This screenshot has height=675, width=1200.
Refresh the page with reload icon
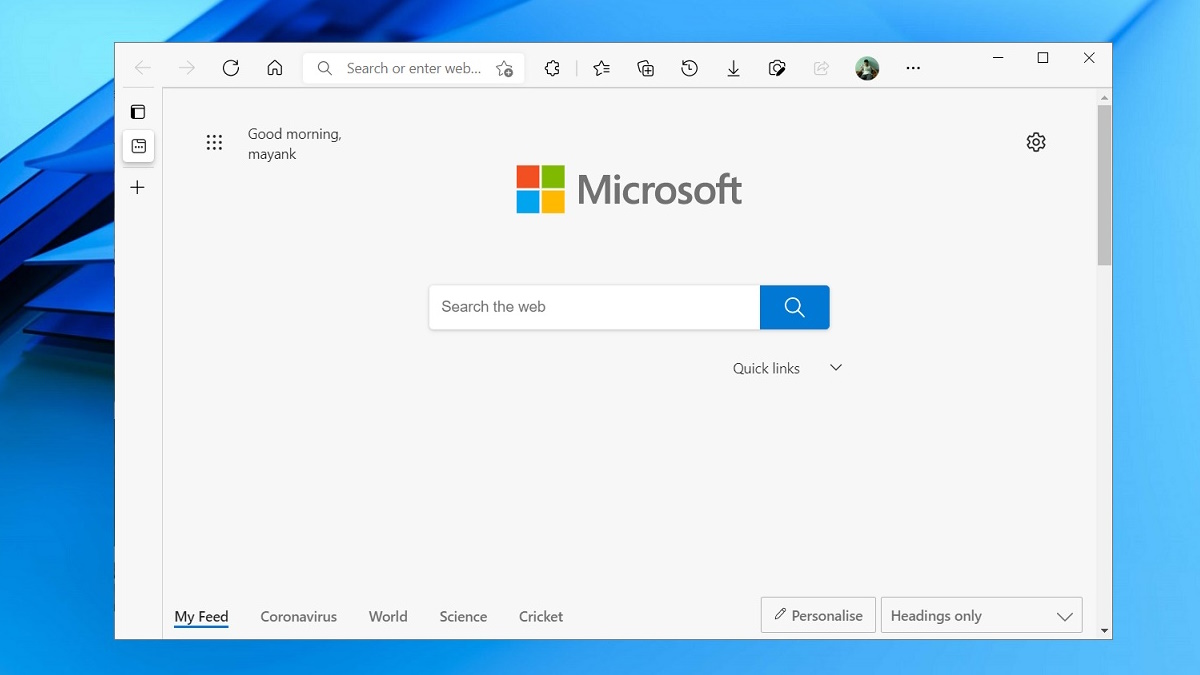pos(231,68)
